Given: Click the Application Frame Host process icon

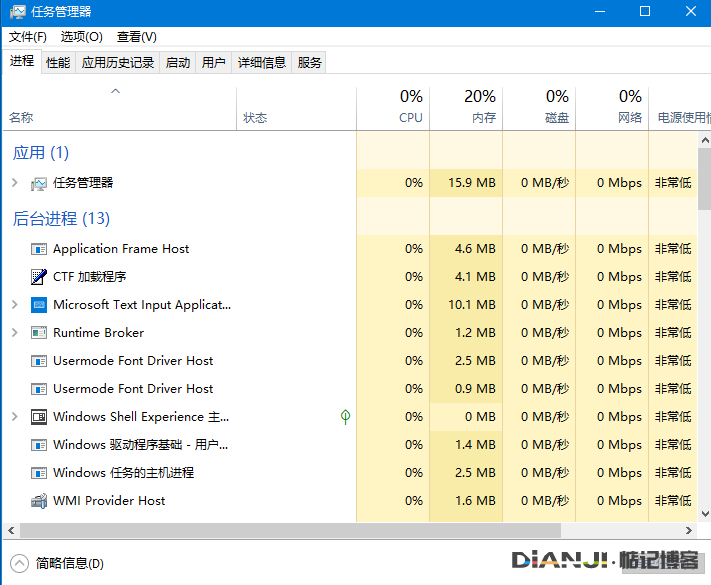Looking at the screenshot, I should pyautogui.click(x=39, y=249).
